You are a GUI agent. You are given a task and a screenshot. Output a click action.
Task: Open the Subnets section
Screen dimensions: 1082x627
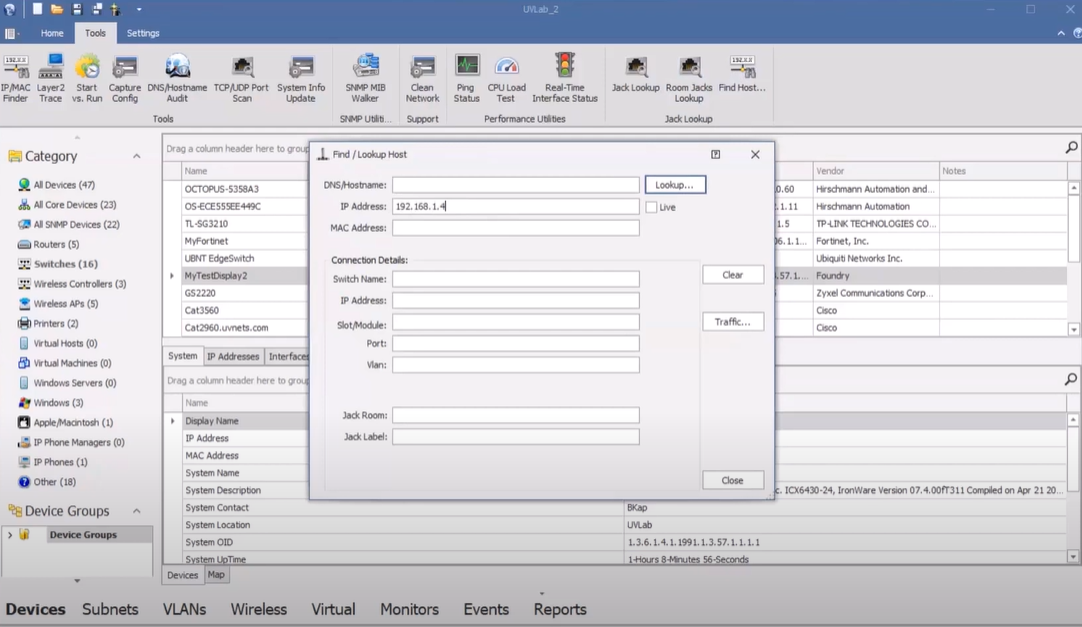(110, 609)
